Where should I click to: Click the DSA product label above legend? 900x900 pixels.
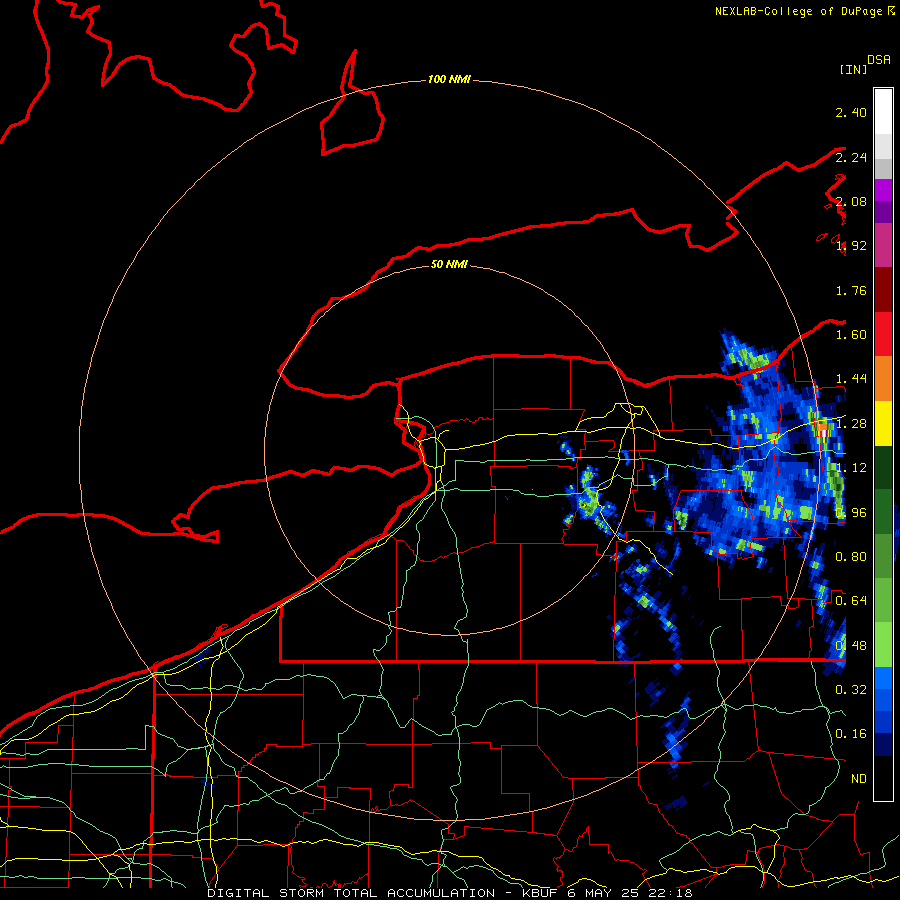click(879, 59)
